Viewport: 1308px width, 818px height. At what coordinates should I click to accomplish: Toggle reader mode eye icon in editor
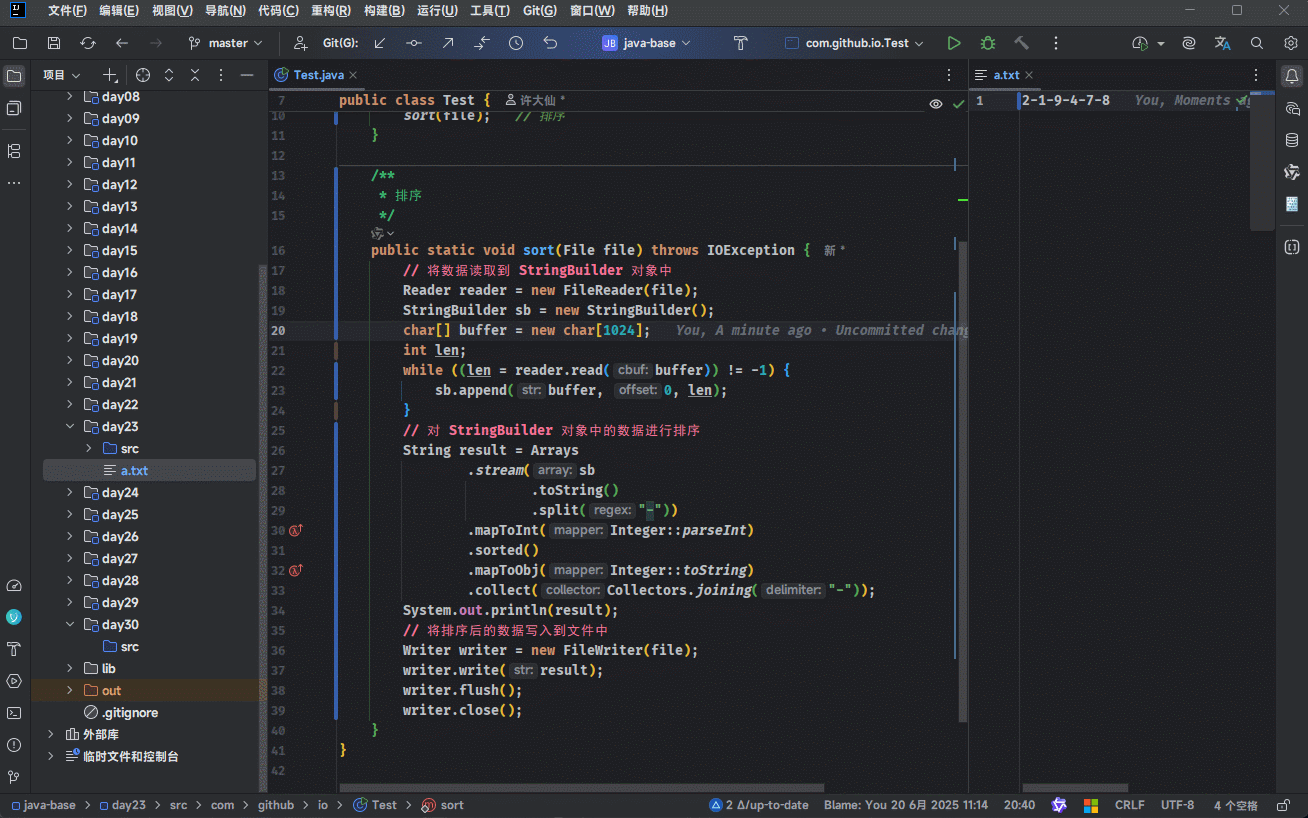tap(936, 103)
